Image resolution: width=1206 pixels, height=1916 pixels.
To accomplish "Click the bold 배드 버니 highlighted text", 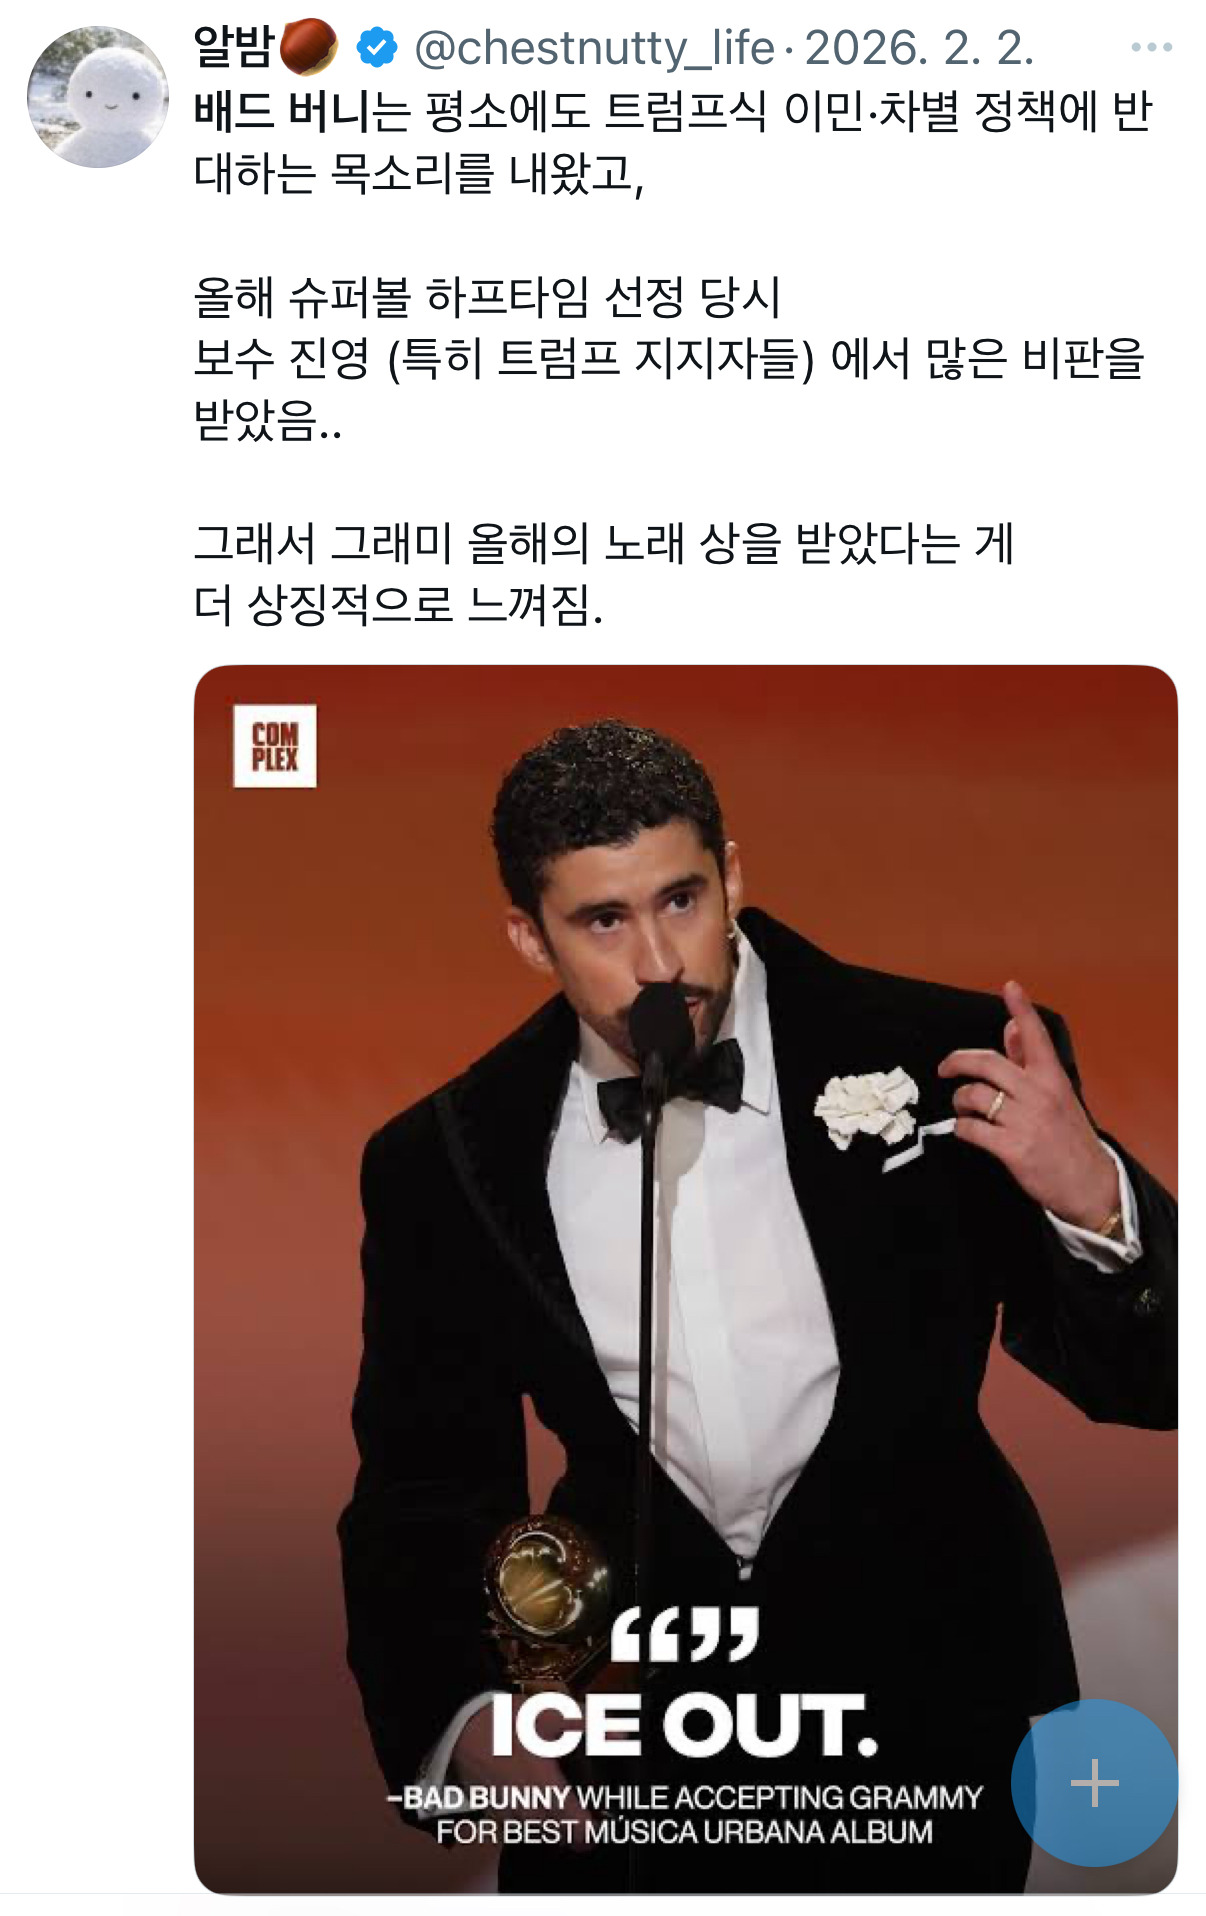I will (x=281, y=111).
